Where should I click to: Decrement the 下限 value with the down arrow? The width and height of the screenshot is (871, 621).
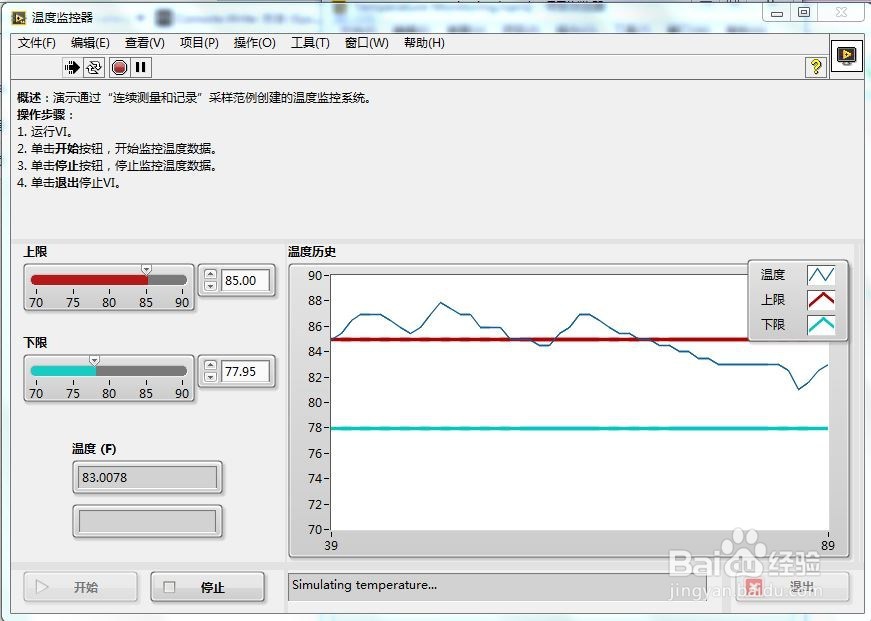[x=210, y=376]
